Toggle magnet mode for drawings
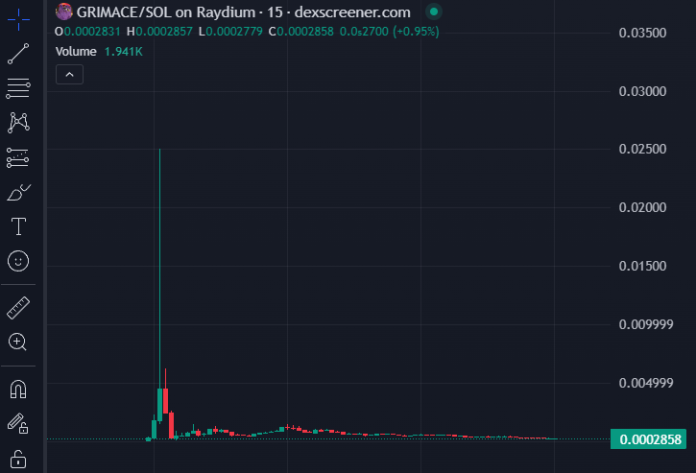The image size is (696, 473). pos(18,387)
